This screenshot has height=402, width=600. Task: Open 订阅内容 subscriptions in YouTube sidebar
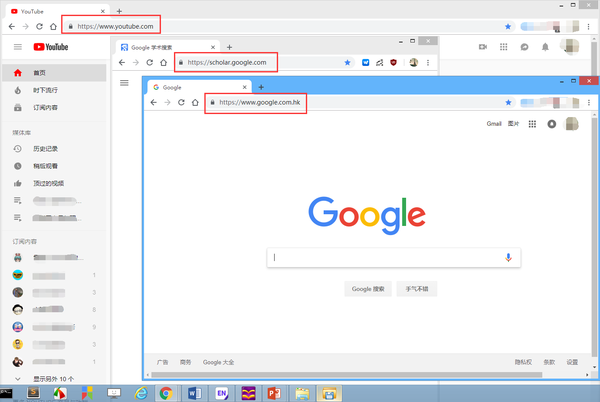pyautogui.click(x=54, y=107)
